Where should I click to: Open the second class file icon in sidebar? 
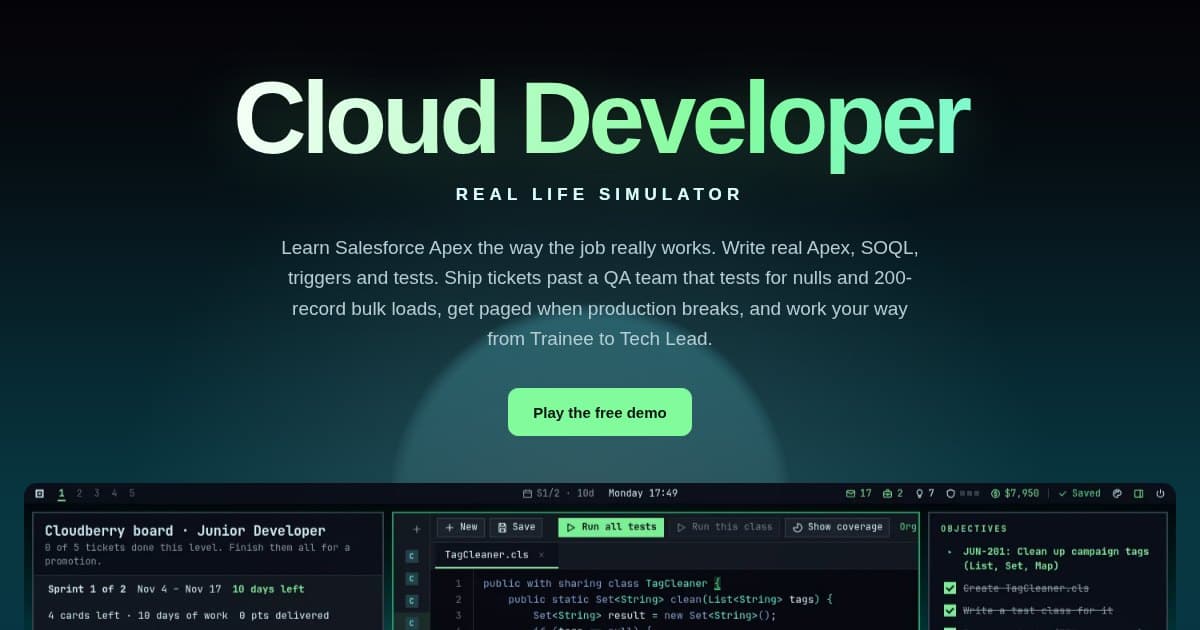411,578
